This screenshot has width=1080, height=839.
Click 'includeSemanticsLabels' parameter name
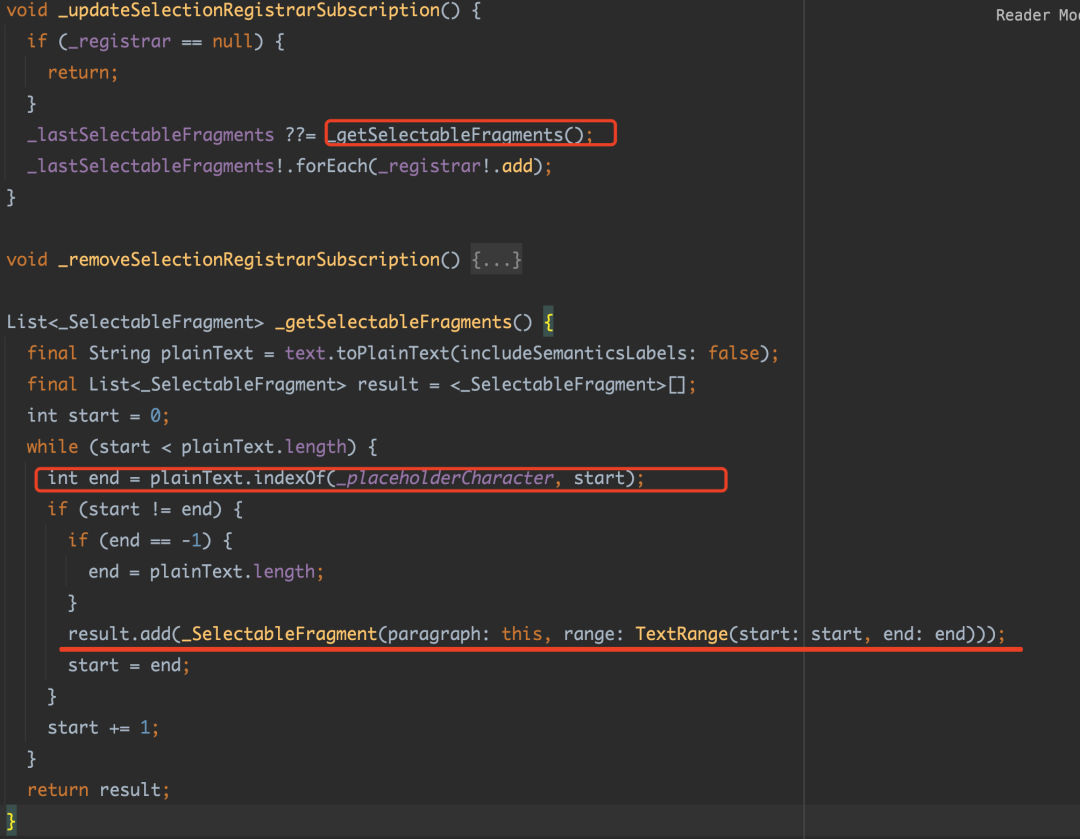[x=573, y=353]
